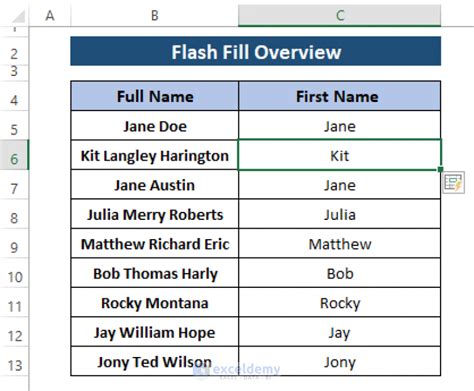This screenshot has height=391, width=474.
Task: Click first name cell Julia
Action: click(x=339, y=214)
